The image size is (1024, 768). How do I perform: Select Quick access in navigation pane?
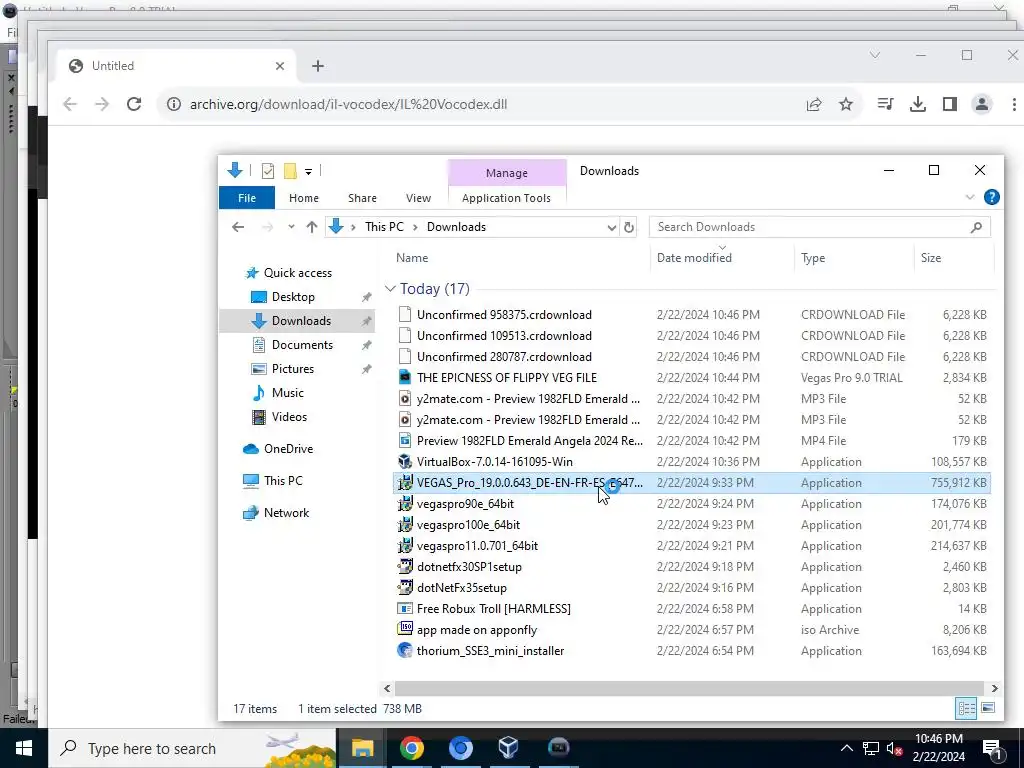(298, 273)
